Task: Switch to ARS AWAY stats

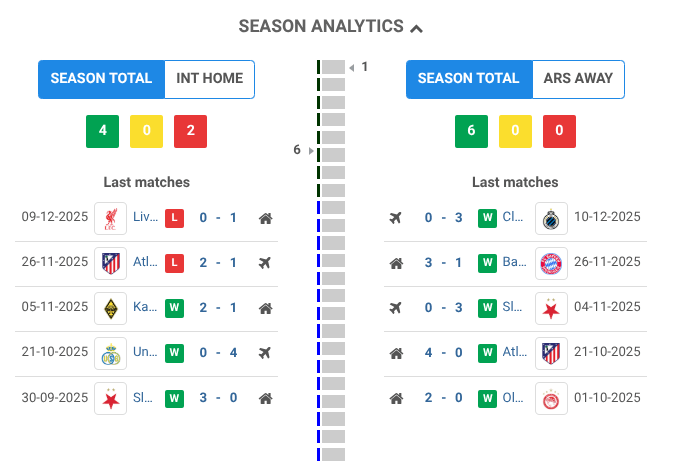Action: 578,79
